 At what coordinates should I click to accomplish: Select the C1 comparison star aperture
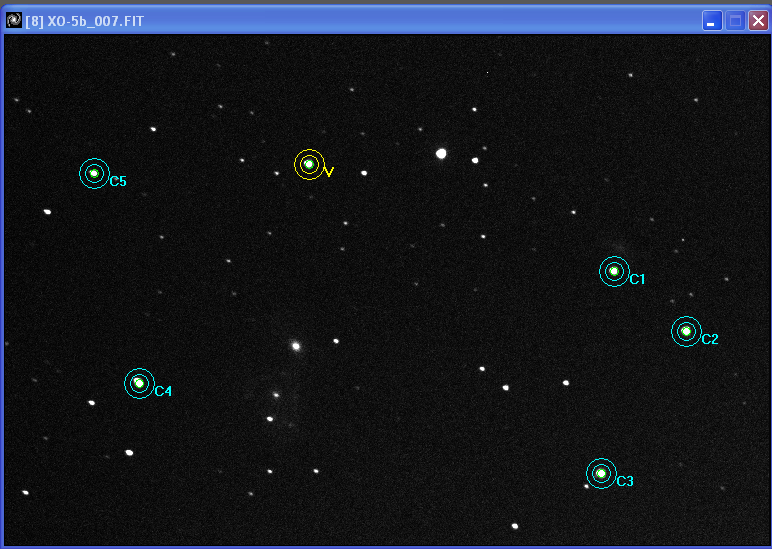pyautogui.click(x=614, y=271)
